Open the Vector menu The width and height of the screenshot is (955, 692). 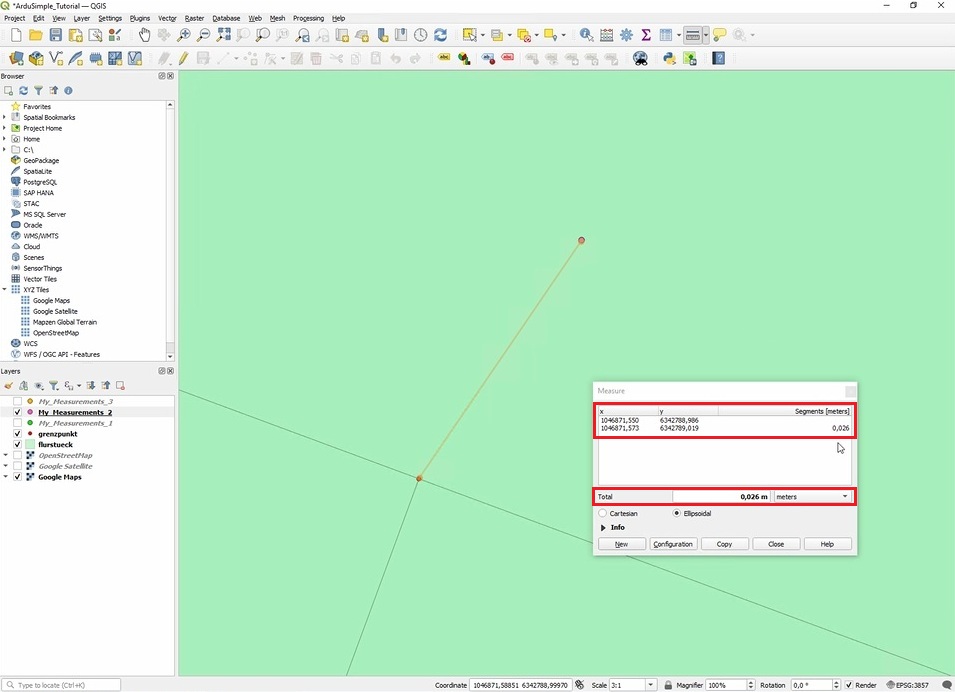167,18
